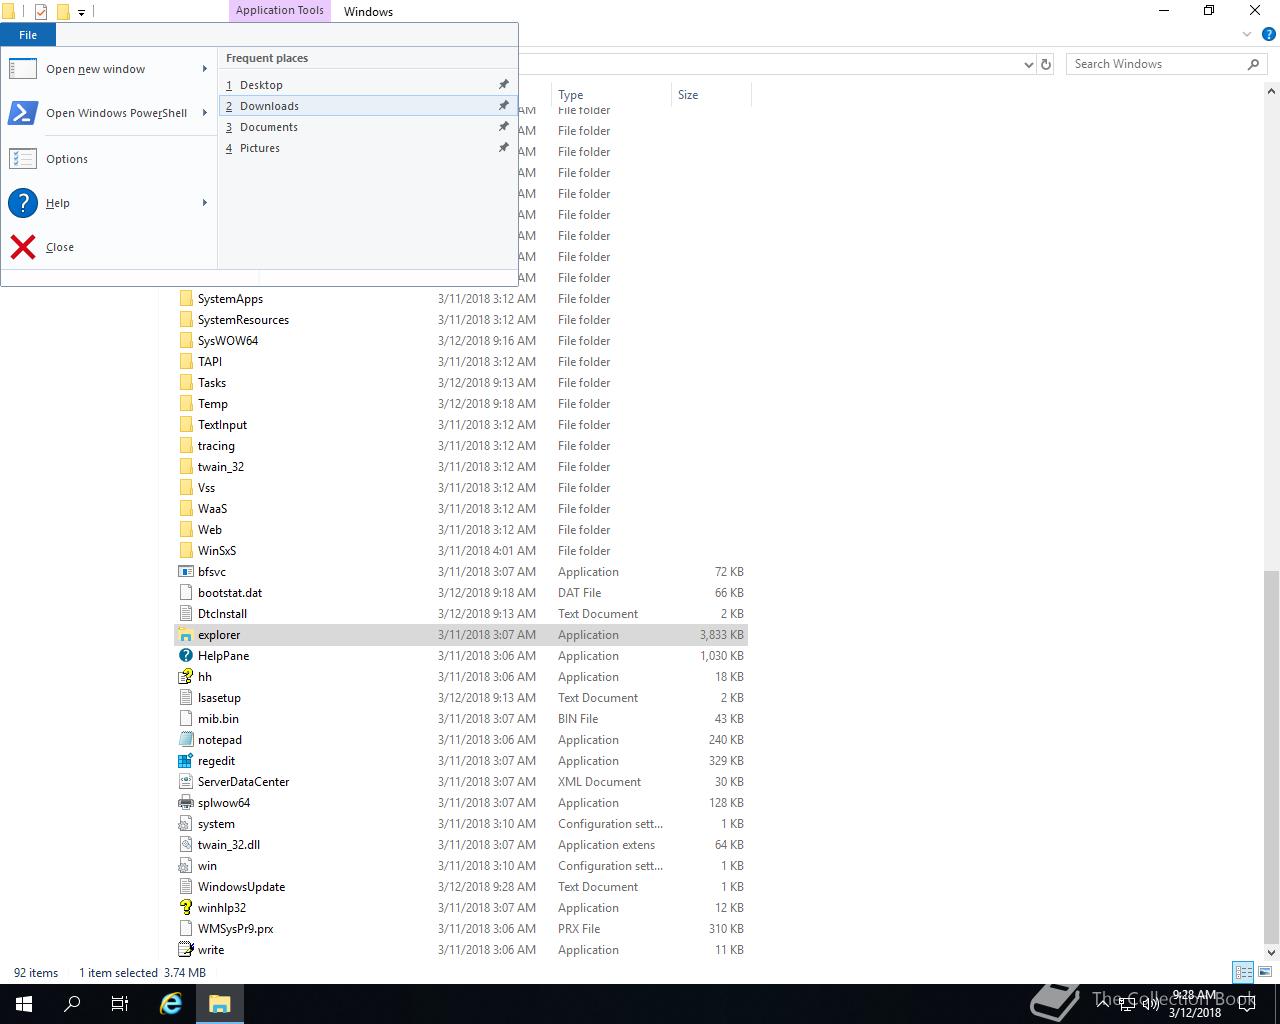Click the write application icon
The height and width of the screenshot is (1024, 1280).
[x=185, y=950]
